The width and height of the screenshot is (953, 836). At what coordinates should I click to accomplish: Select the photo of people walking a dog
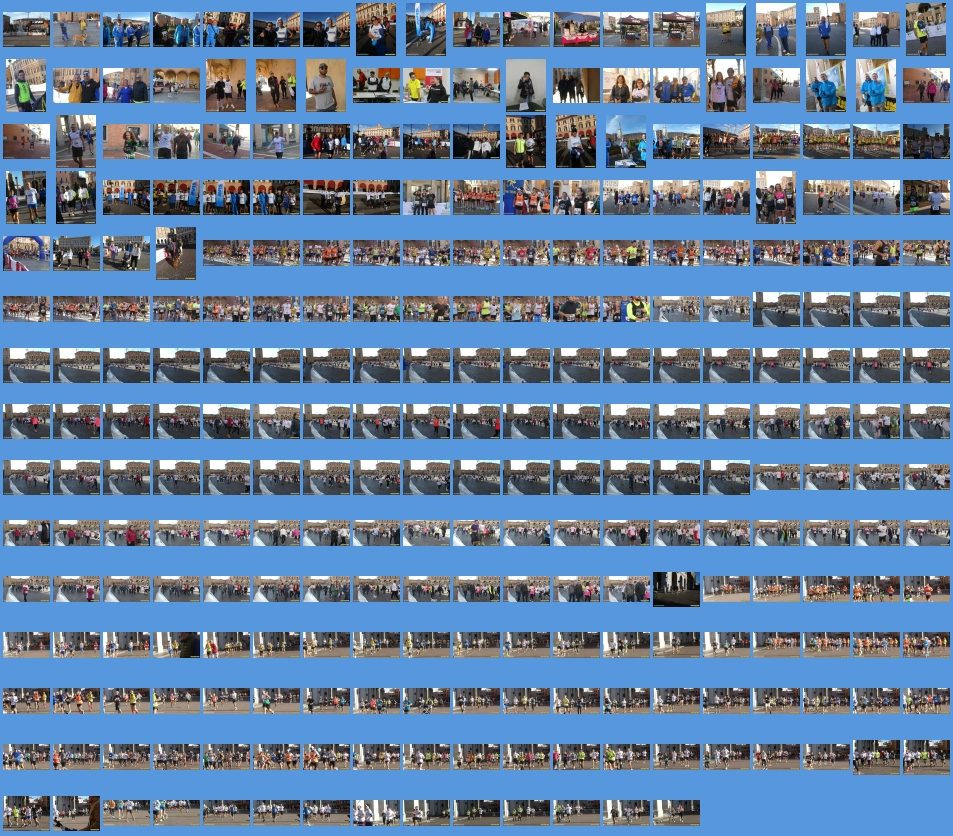pos(76,30)
